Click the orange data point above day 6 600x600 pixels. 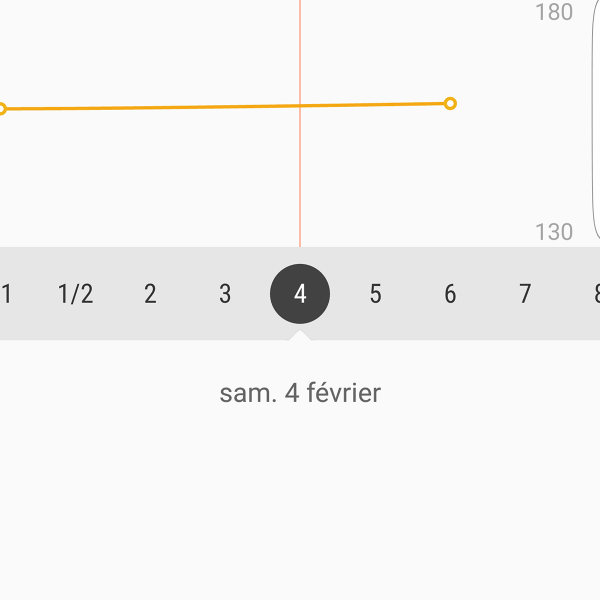click(450, 103)
